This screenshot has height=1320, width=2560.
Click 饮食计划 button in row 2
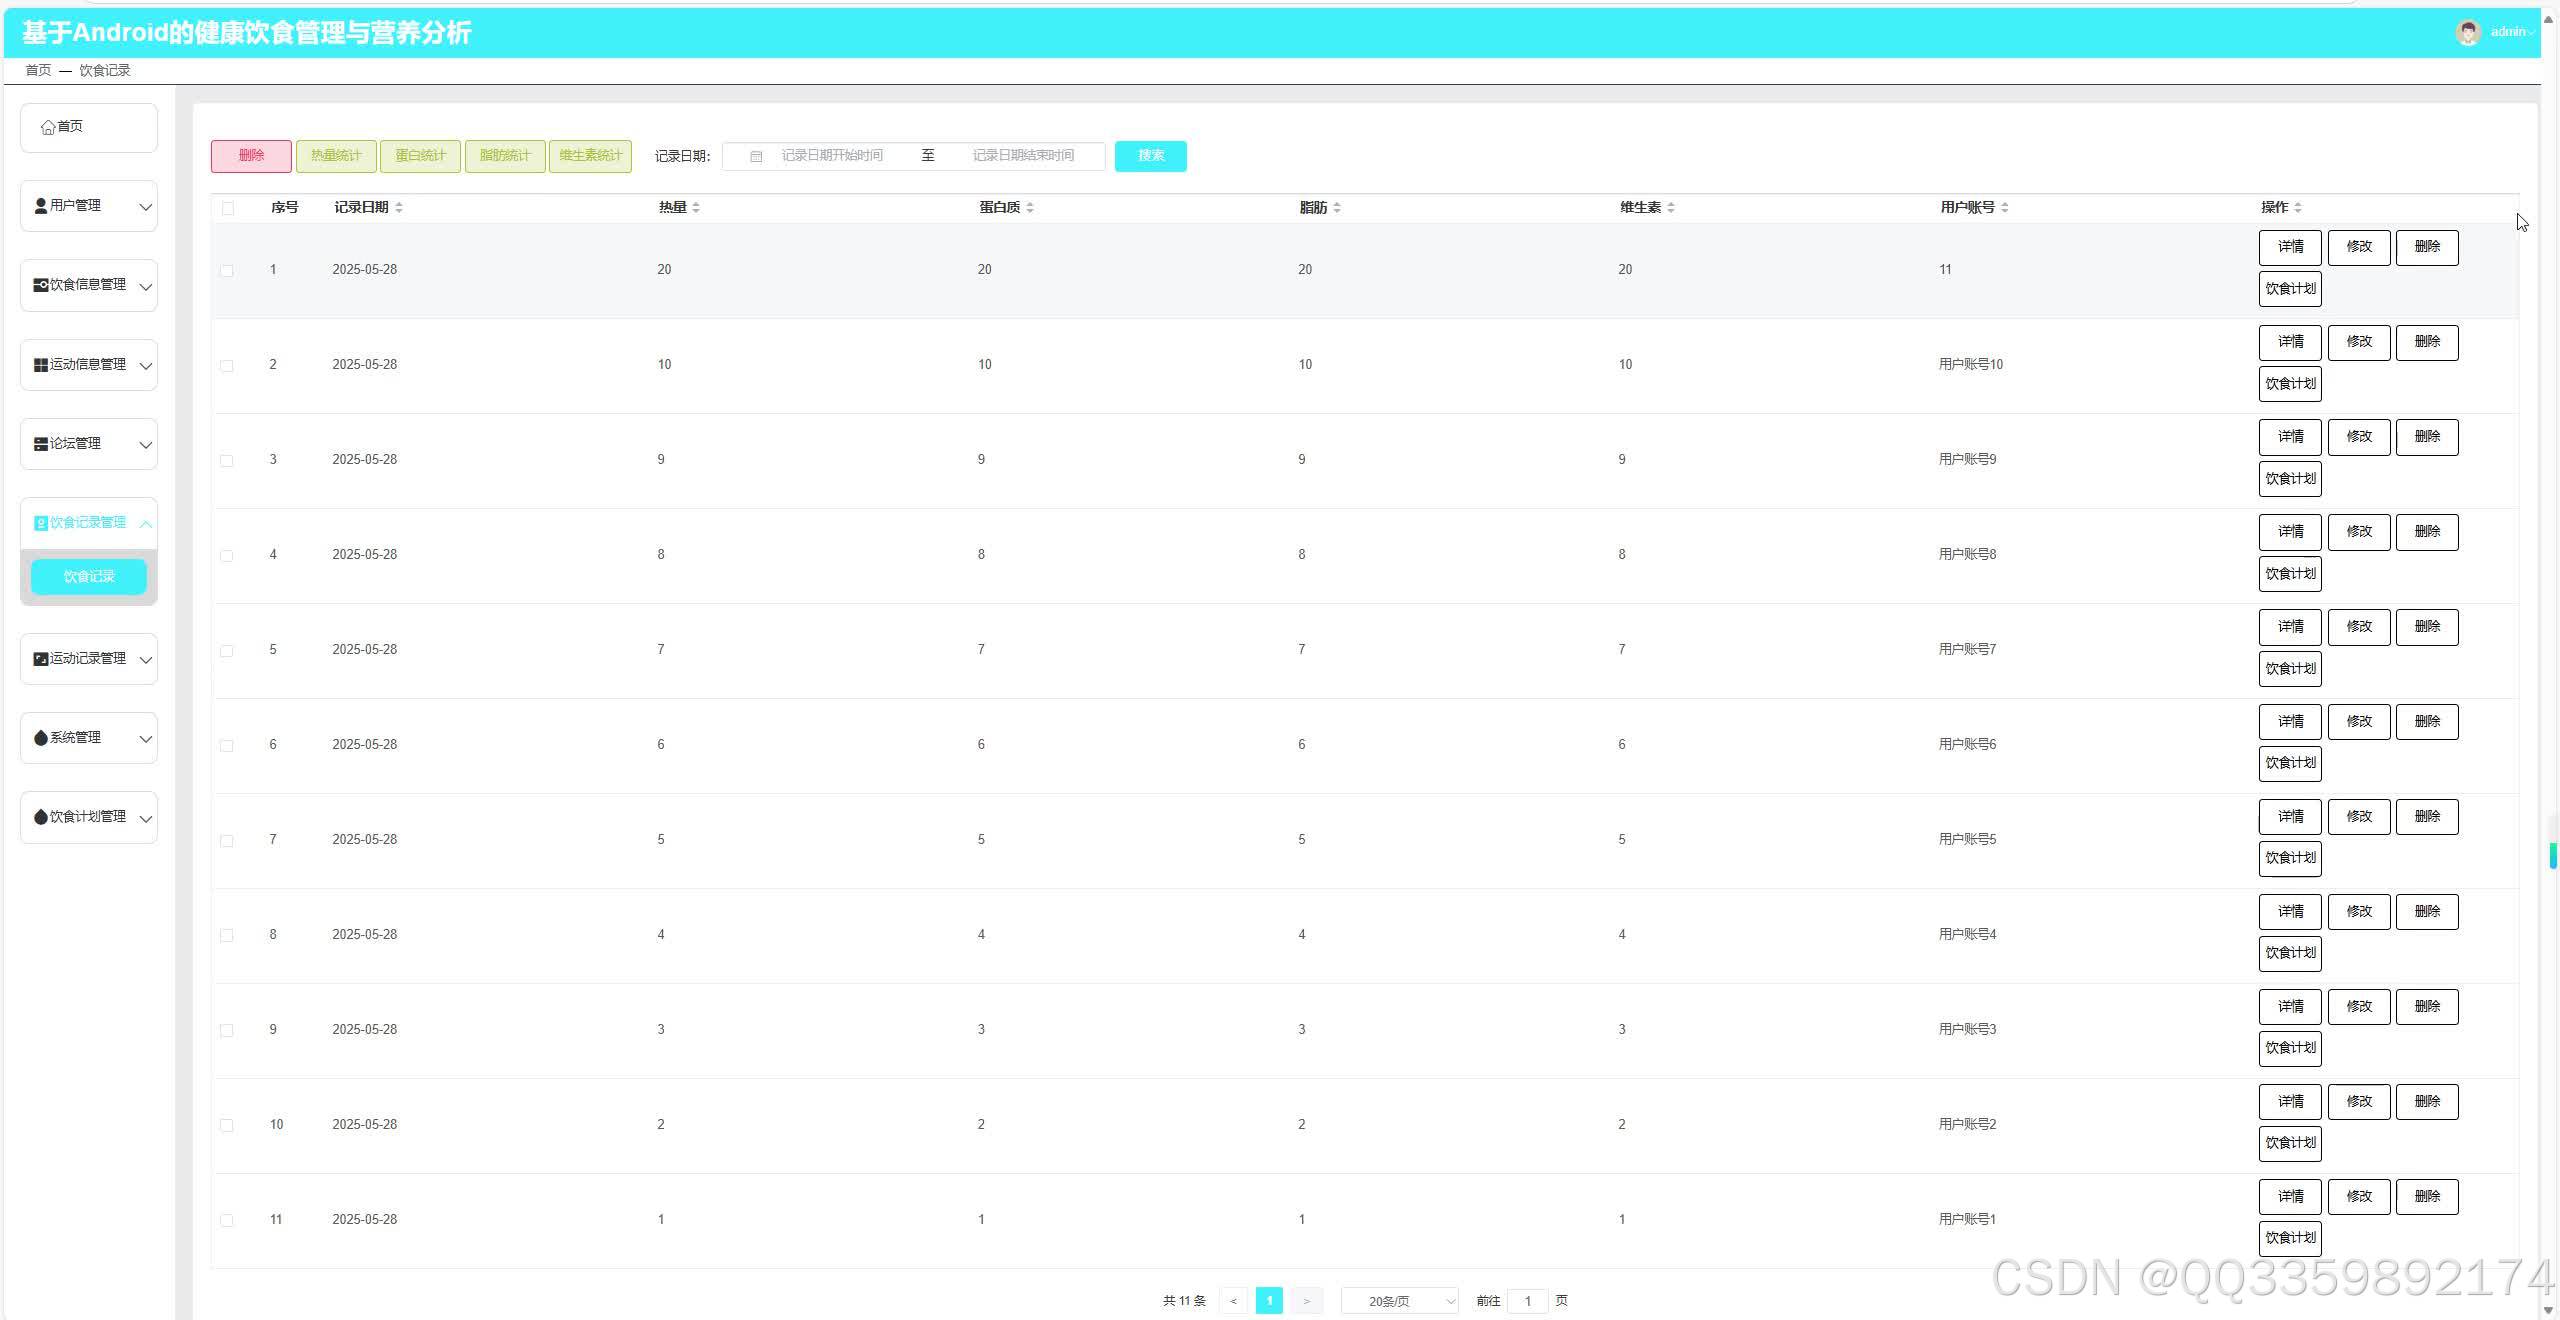pyautogui.click(x=2290, y=384)
